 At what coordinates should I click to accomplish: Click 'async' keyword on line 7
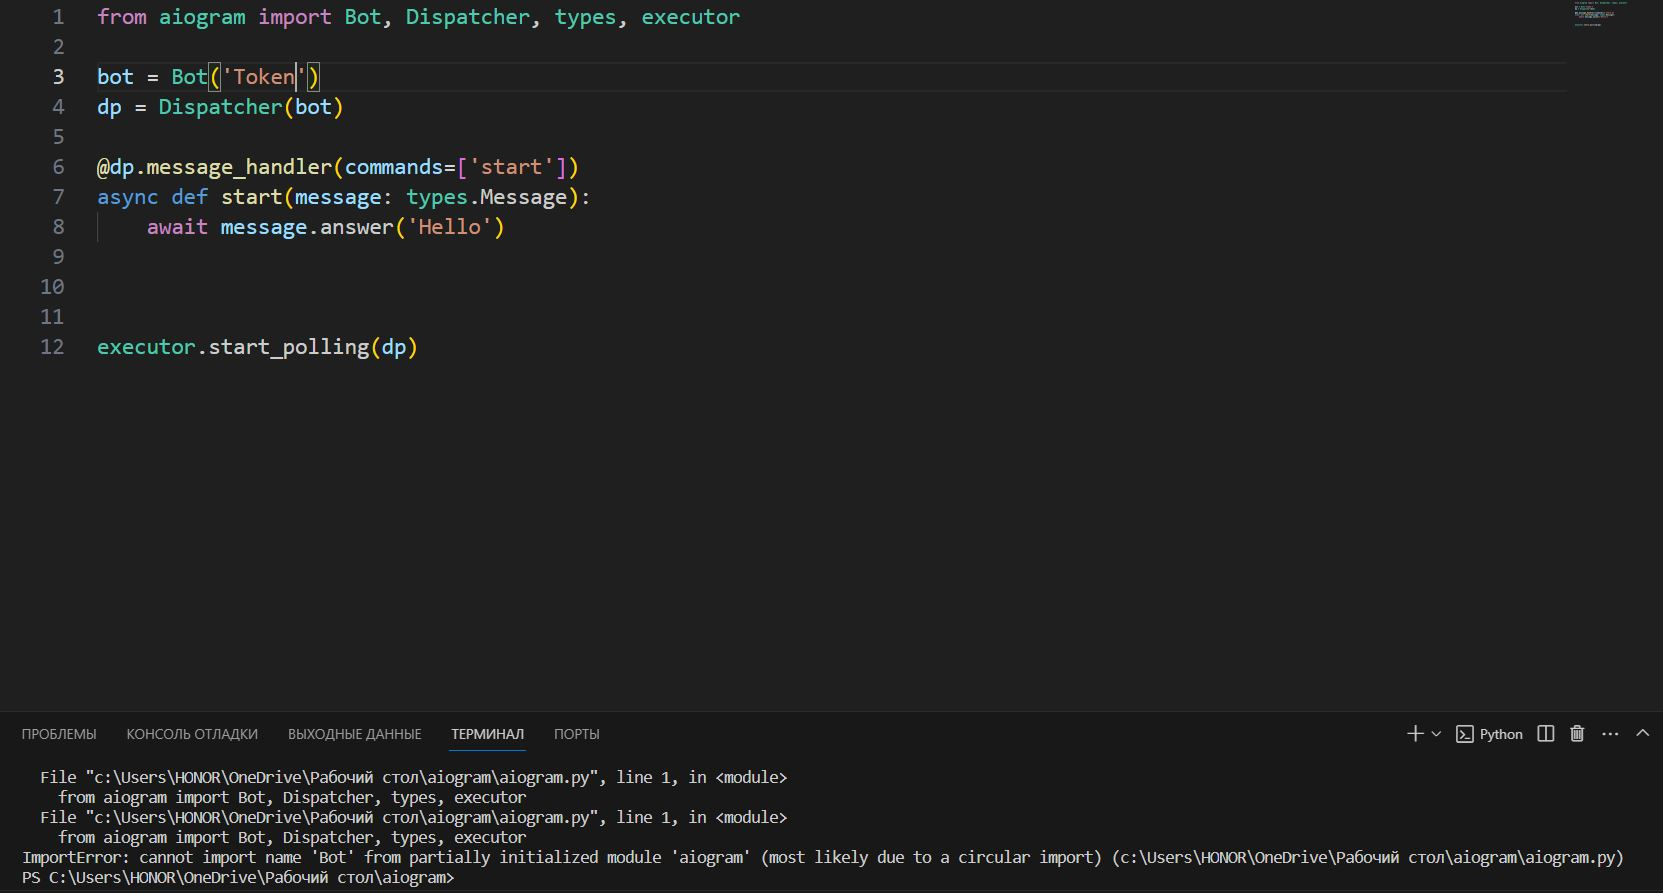127,197
